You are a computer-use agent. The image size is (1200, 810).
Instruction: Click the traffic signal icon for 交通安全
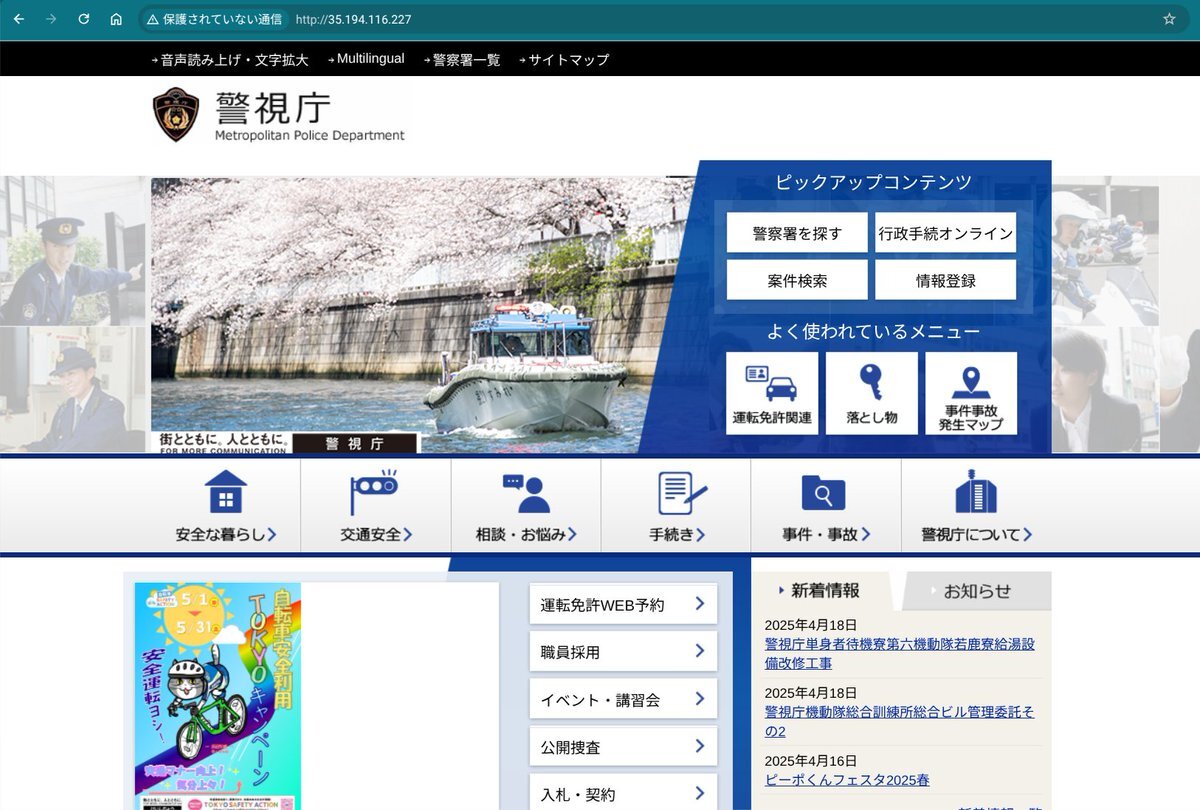tap(374, 492)
